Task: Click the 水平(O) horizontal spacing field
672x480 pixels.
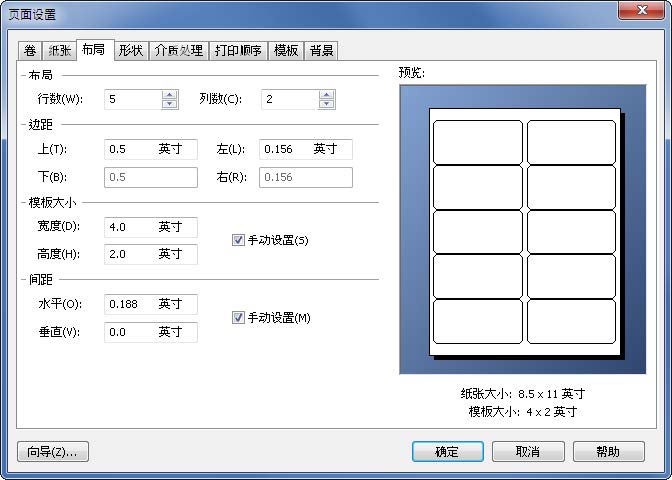Action: (130, 304)
